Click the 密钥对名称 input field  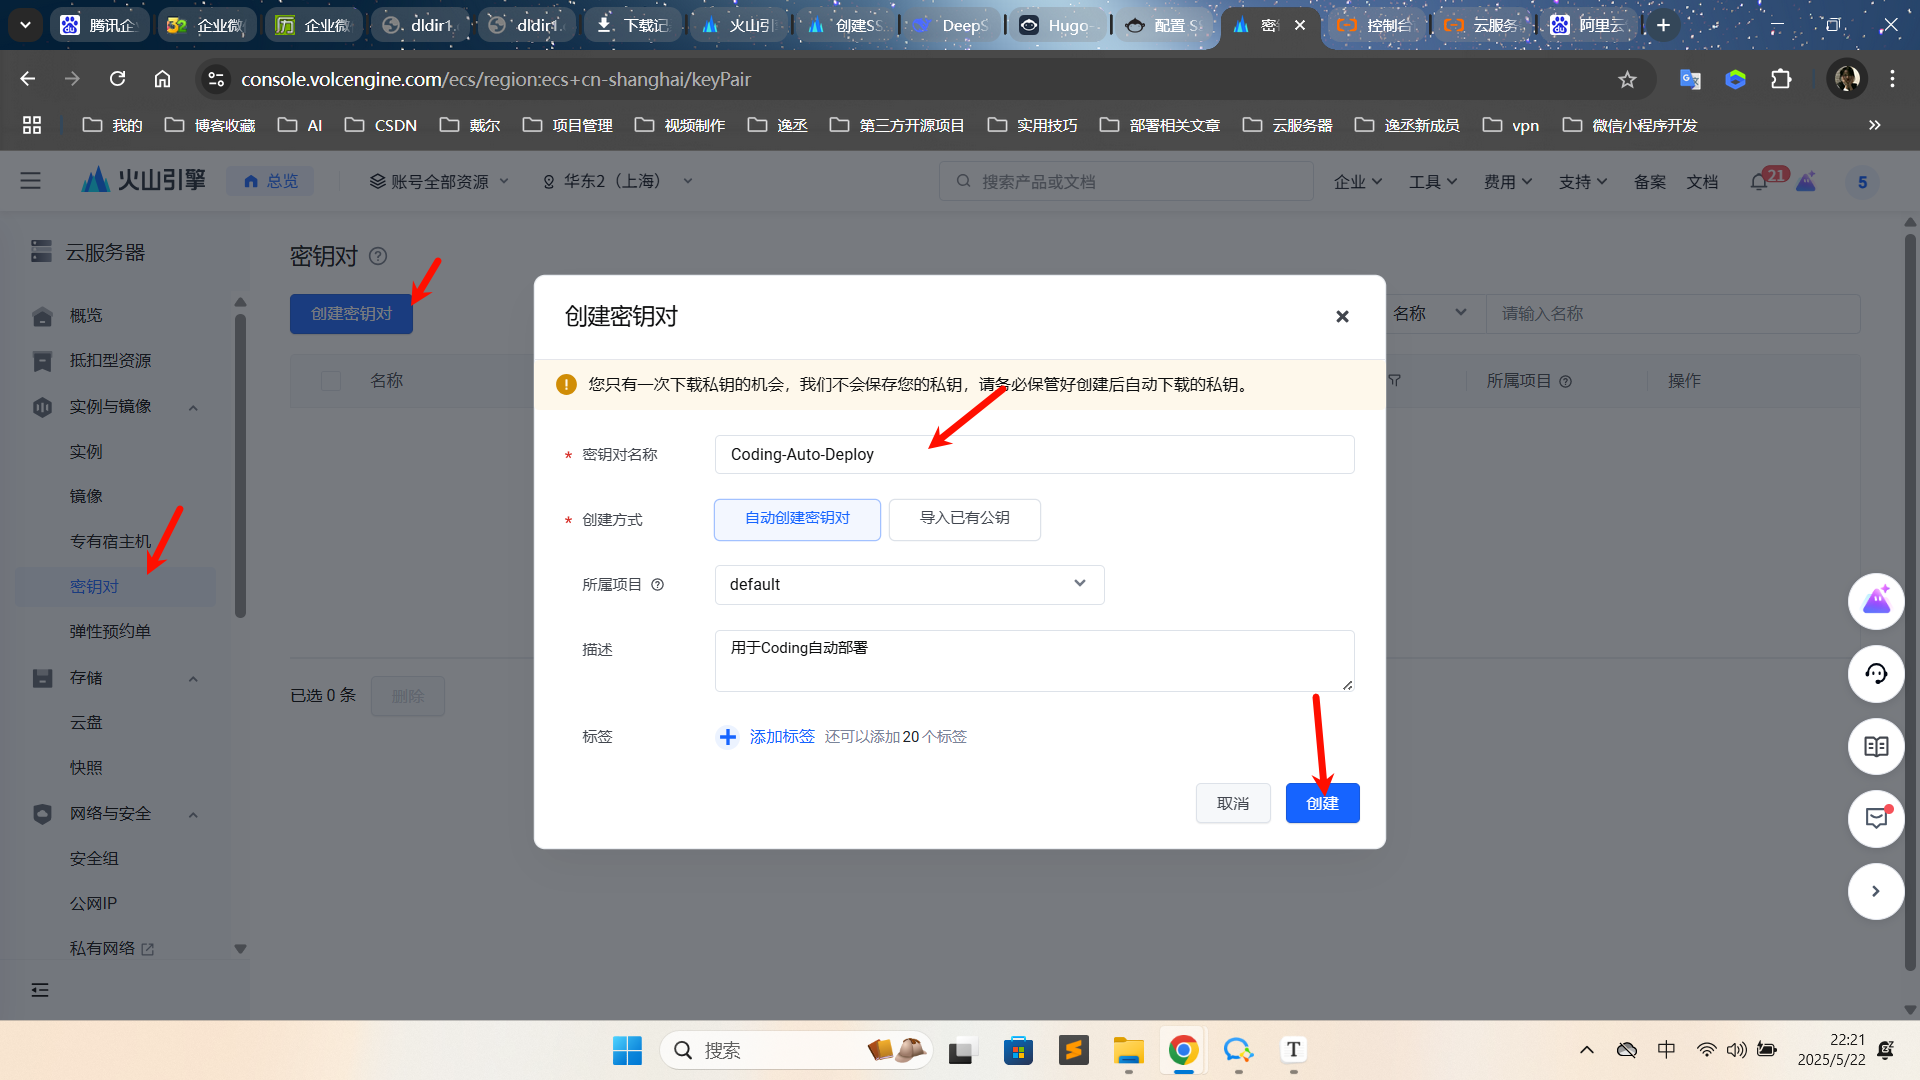[1033, 455]
